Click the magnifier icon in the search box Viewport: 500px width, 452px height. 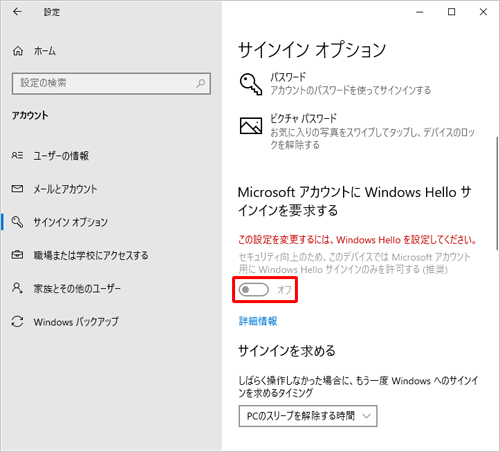point(200,83)
